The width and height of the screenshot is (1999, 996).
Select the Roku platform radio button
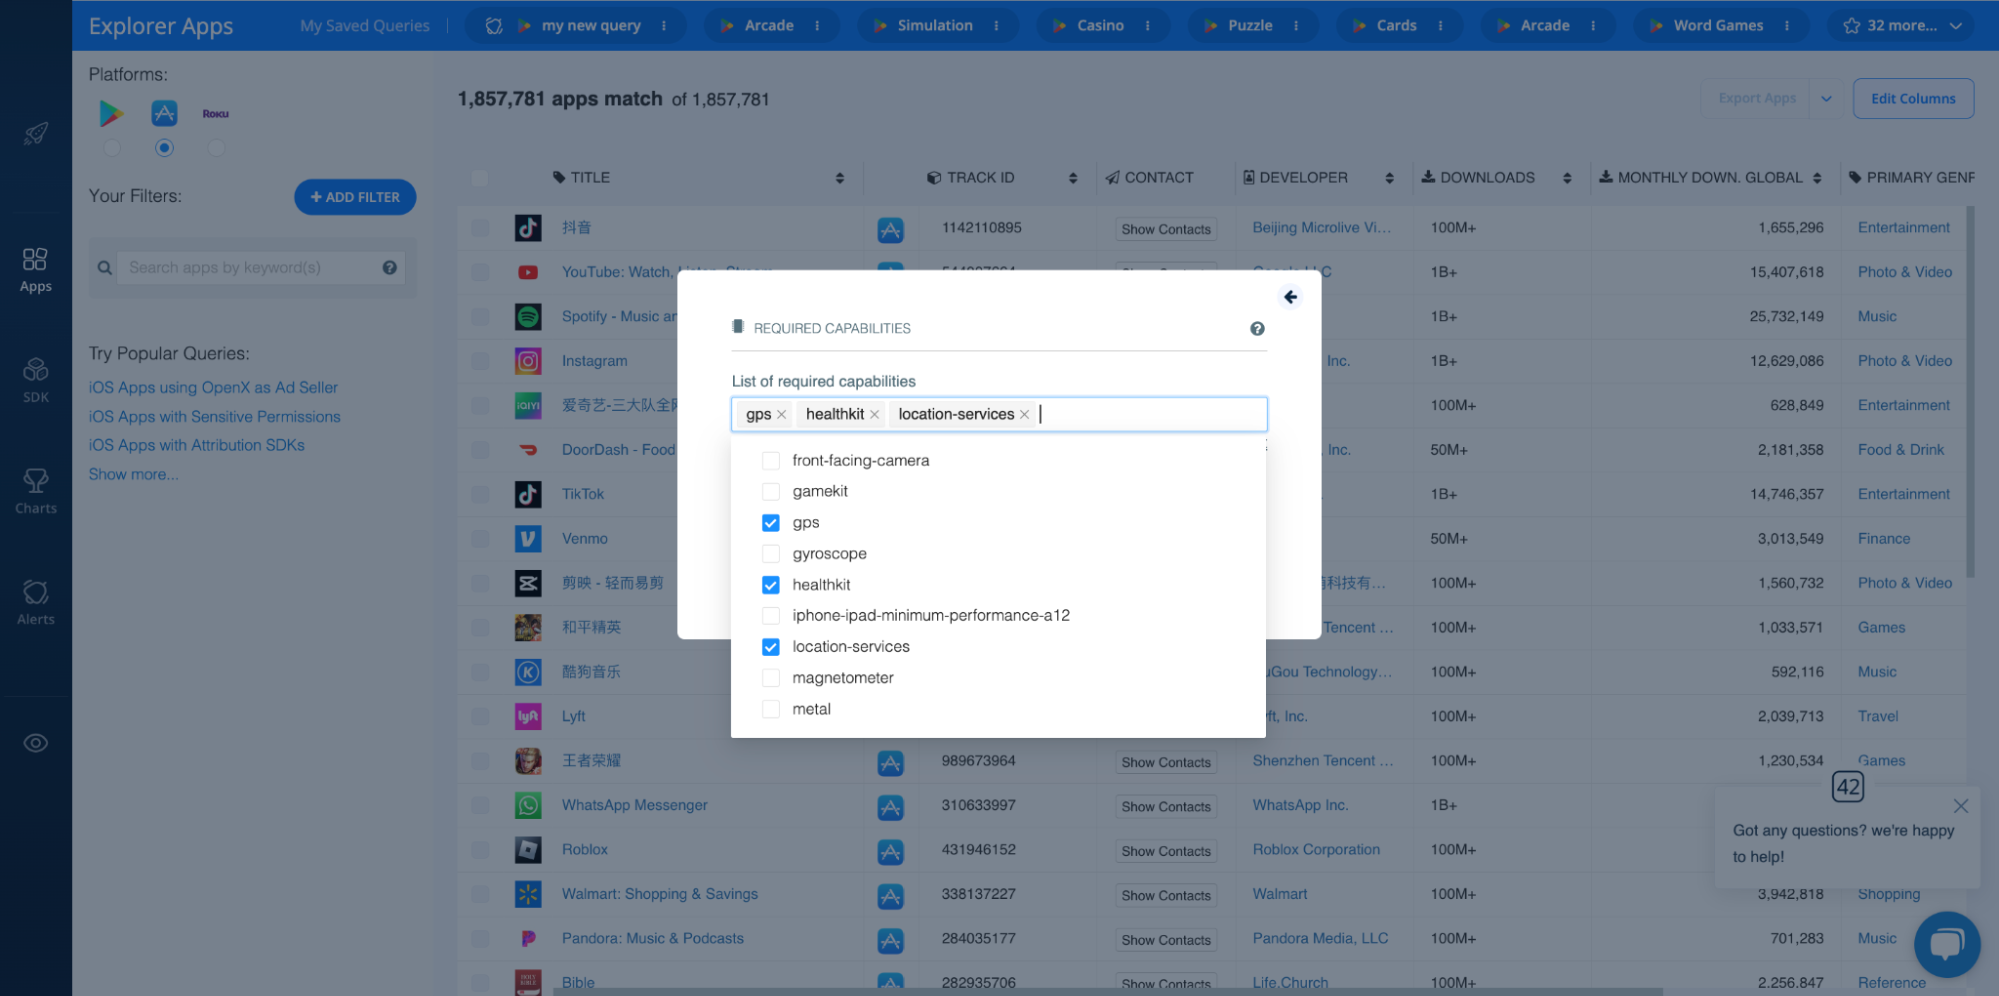point(216,148)
